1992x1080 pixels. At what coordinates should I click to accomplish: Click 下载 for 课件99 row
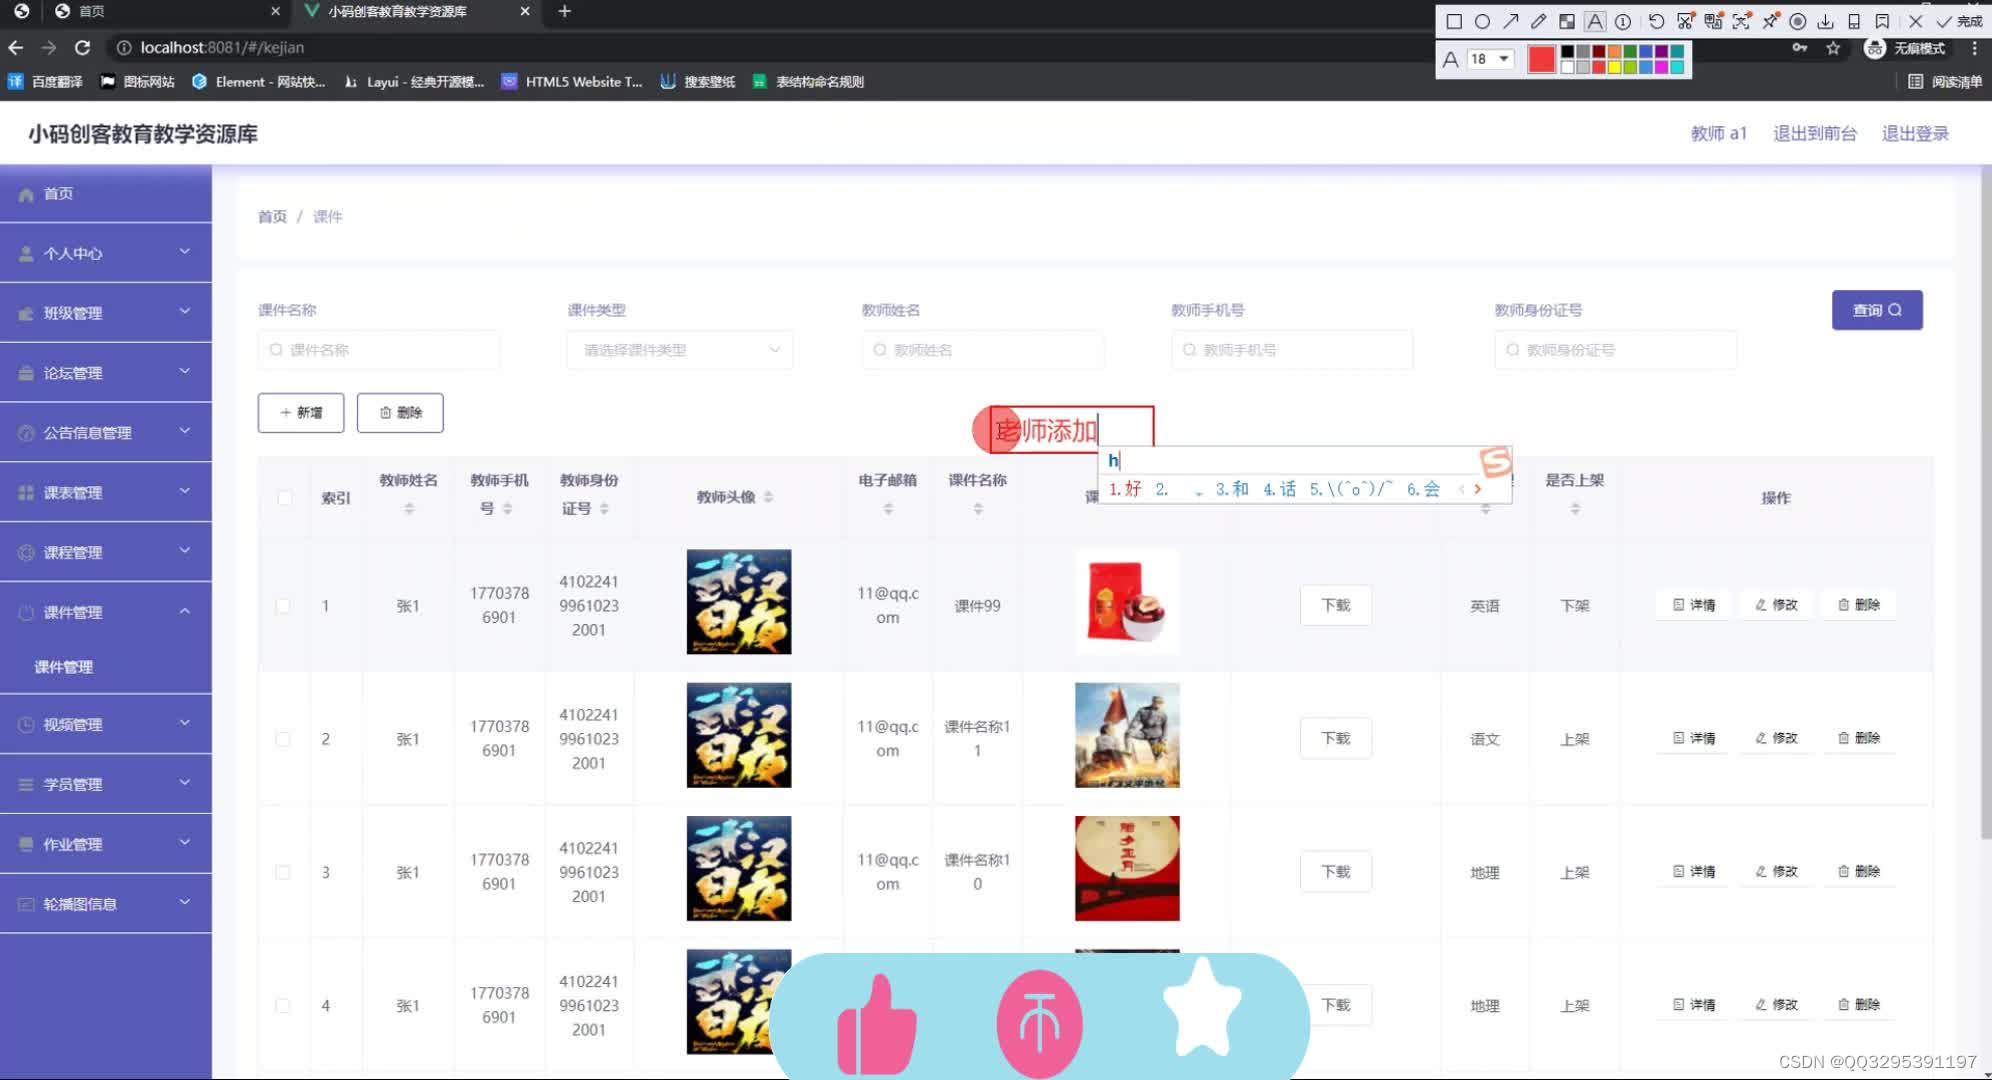(1336, 605)
